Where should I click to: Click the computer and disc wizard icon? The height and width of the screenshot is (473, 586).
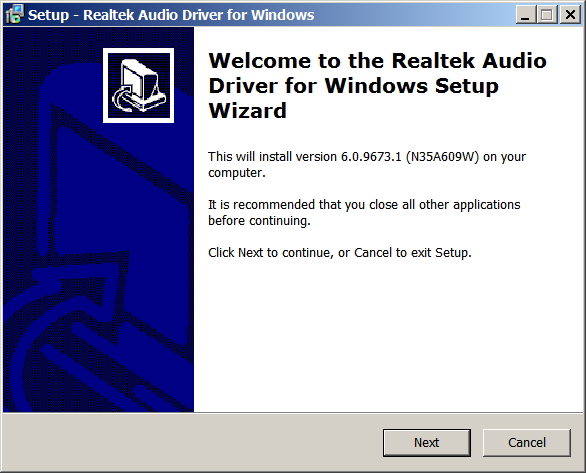(139, 85)
